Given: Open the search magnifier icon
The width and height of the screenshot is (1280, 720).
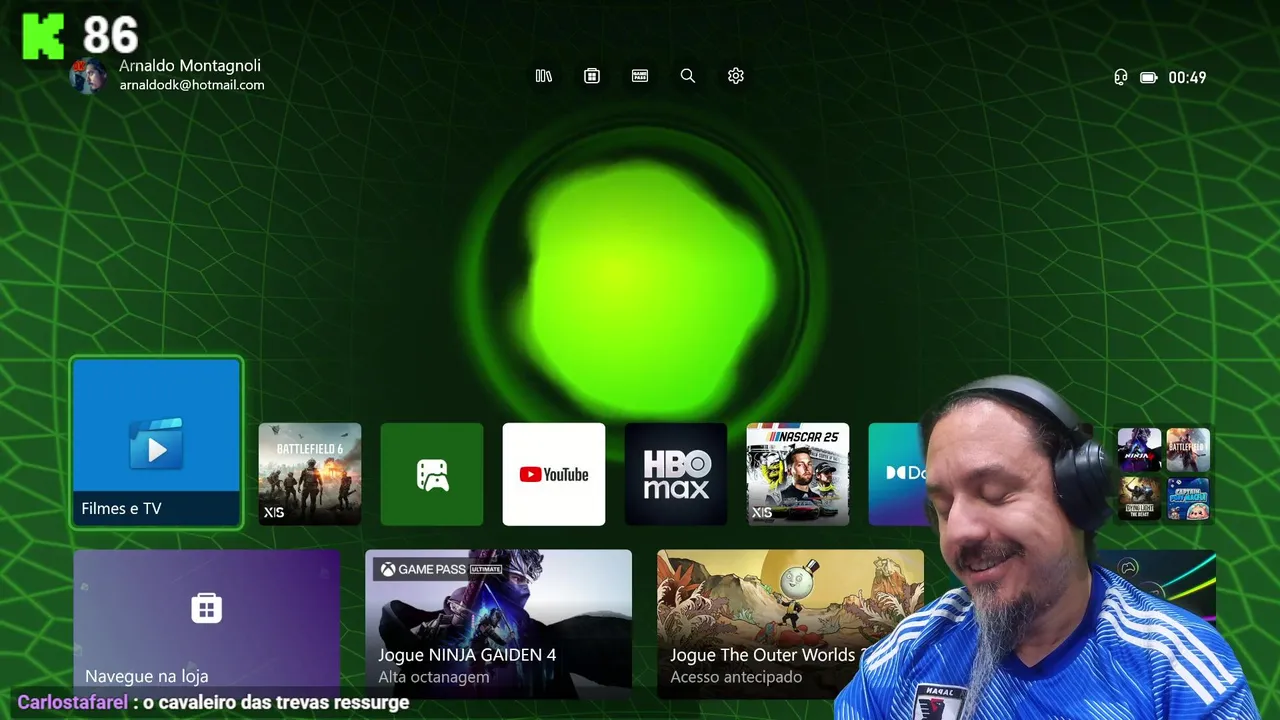Looking at the screenshot, I should point(688,76).
